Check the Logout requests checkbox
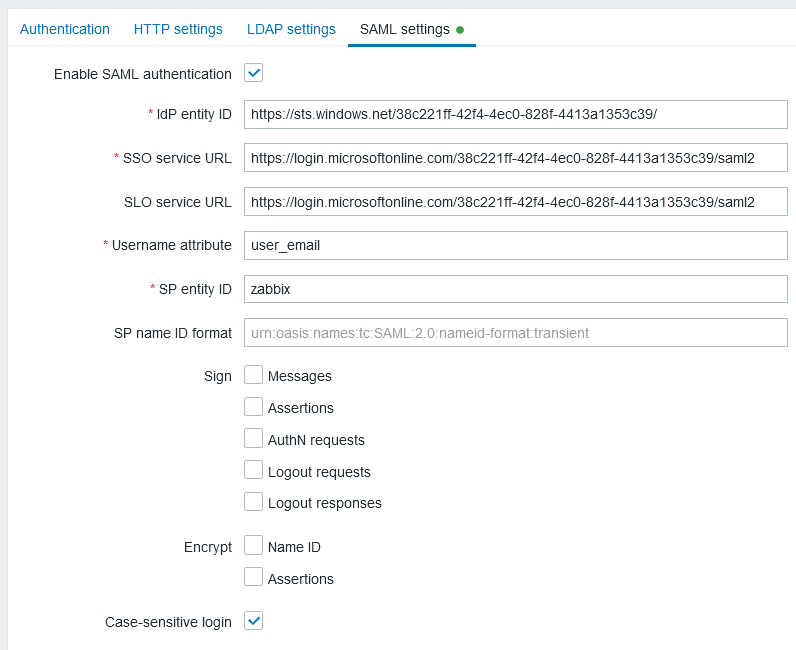Screen dimensions: 796x650 [x=254, y=471]
